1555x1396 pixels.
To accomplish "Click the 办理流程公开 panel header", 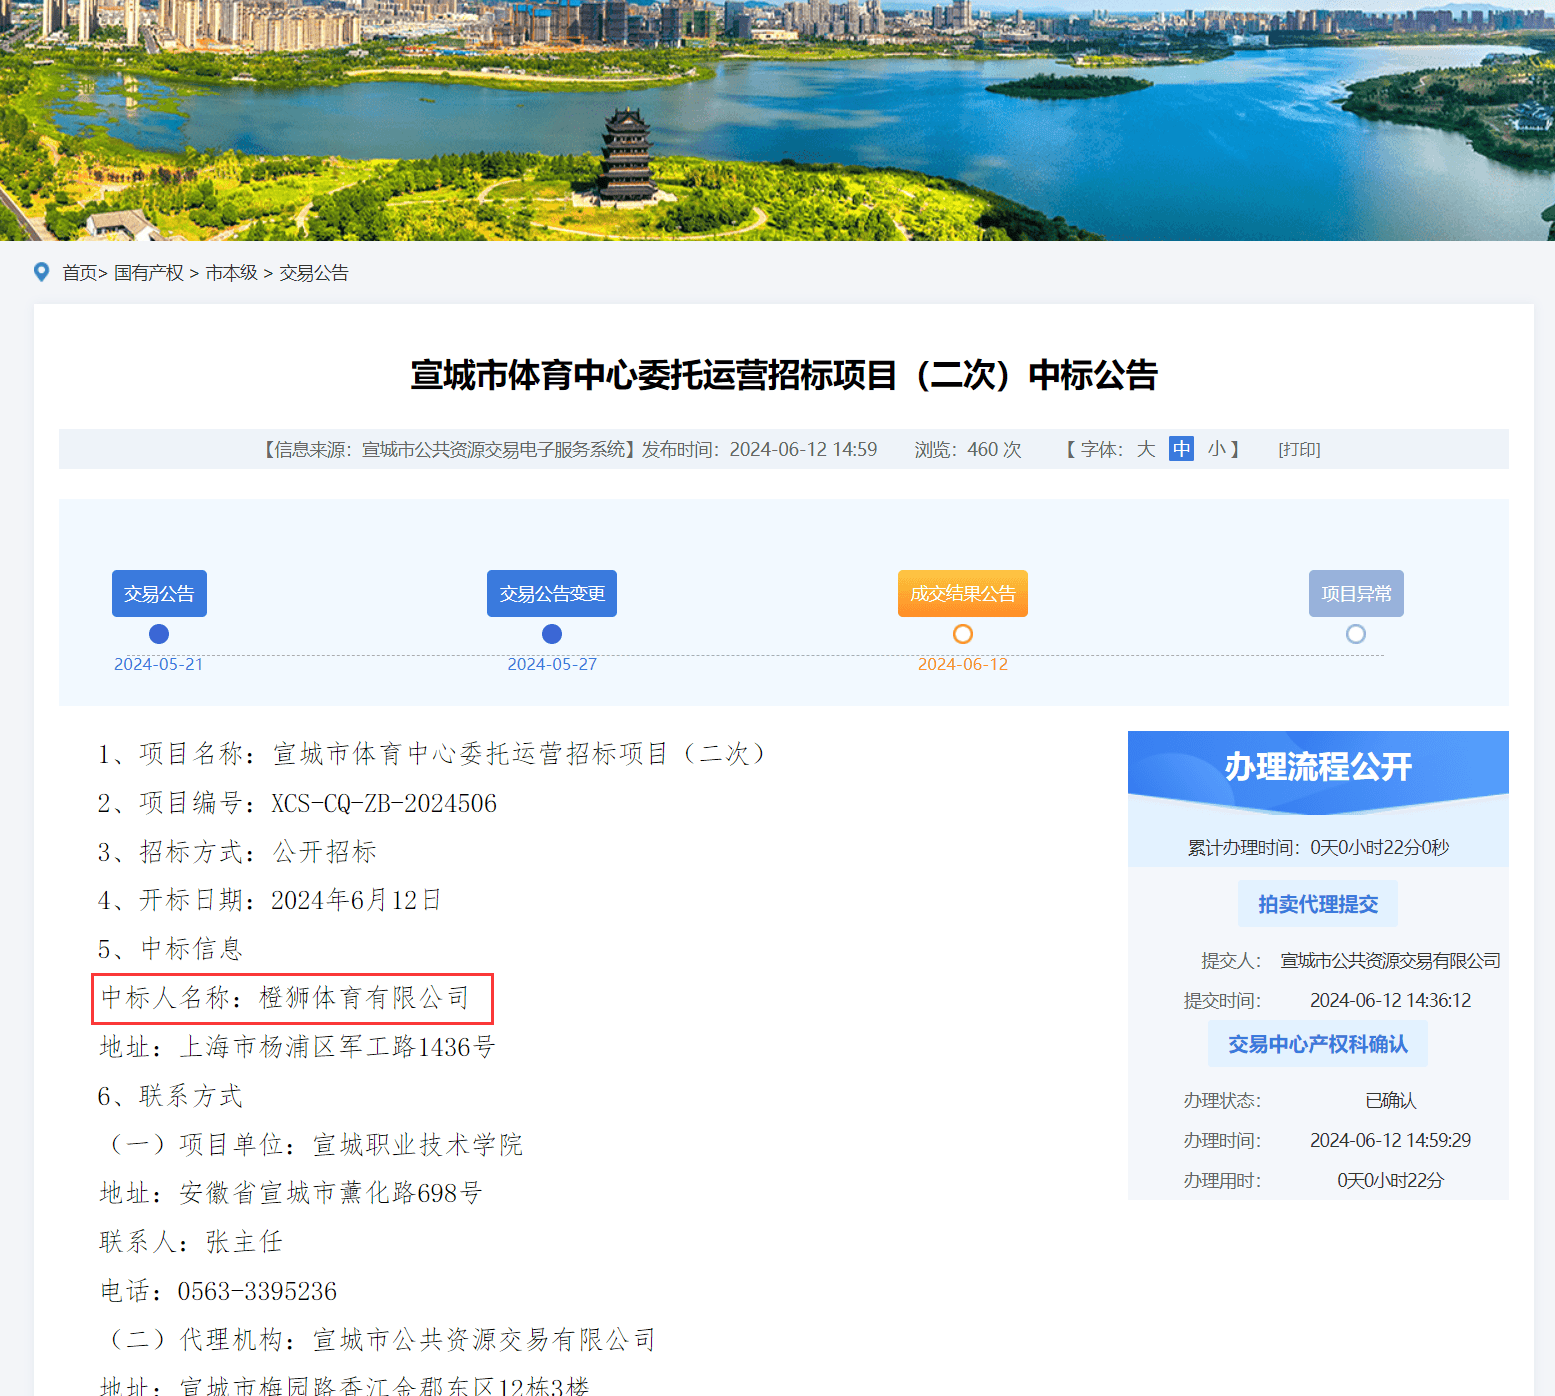I will [1317, 767].
